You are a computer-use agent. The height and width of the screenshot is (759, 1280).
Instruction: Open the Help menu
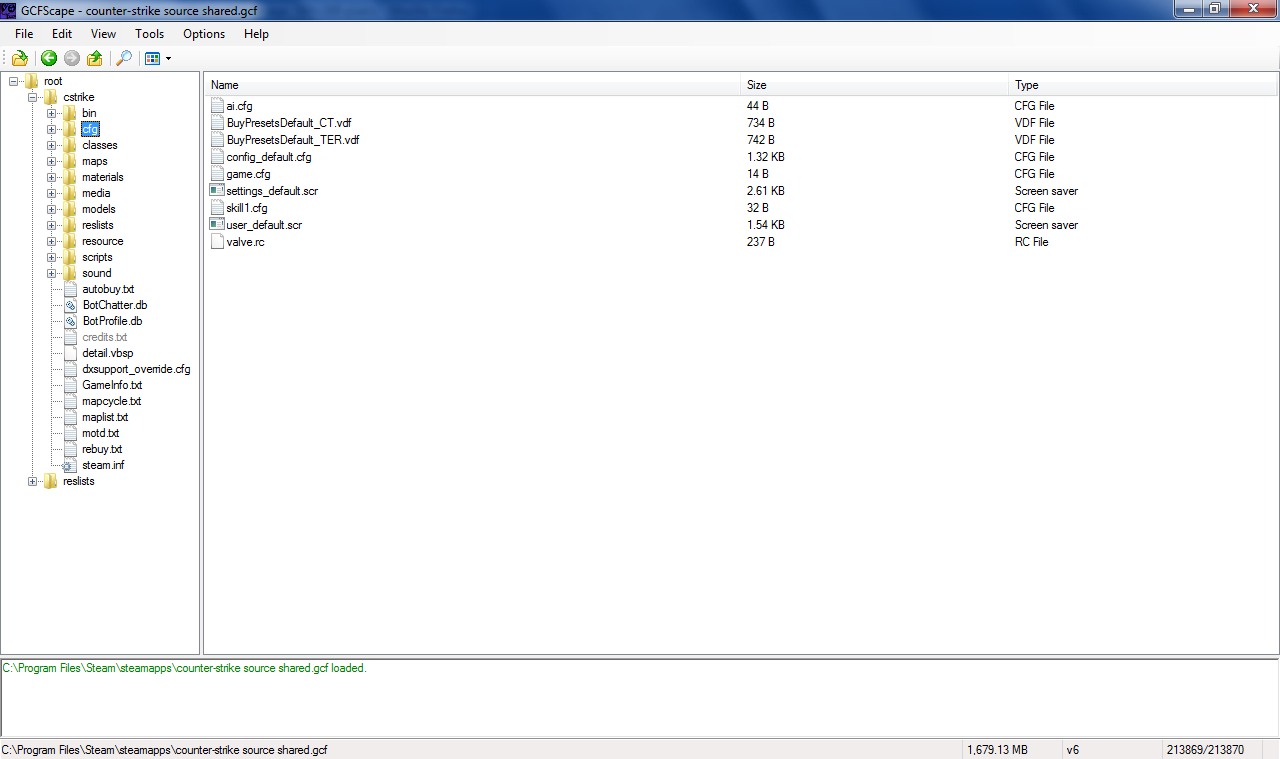pos(256,34)
